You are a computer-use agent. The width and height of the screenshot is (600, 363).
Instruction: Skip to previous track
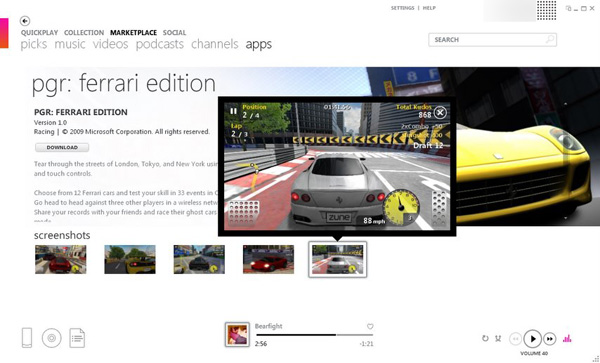point(515,339)
